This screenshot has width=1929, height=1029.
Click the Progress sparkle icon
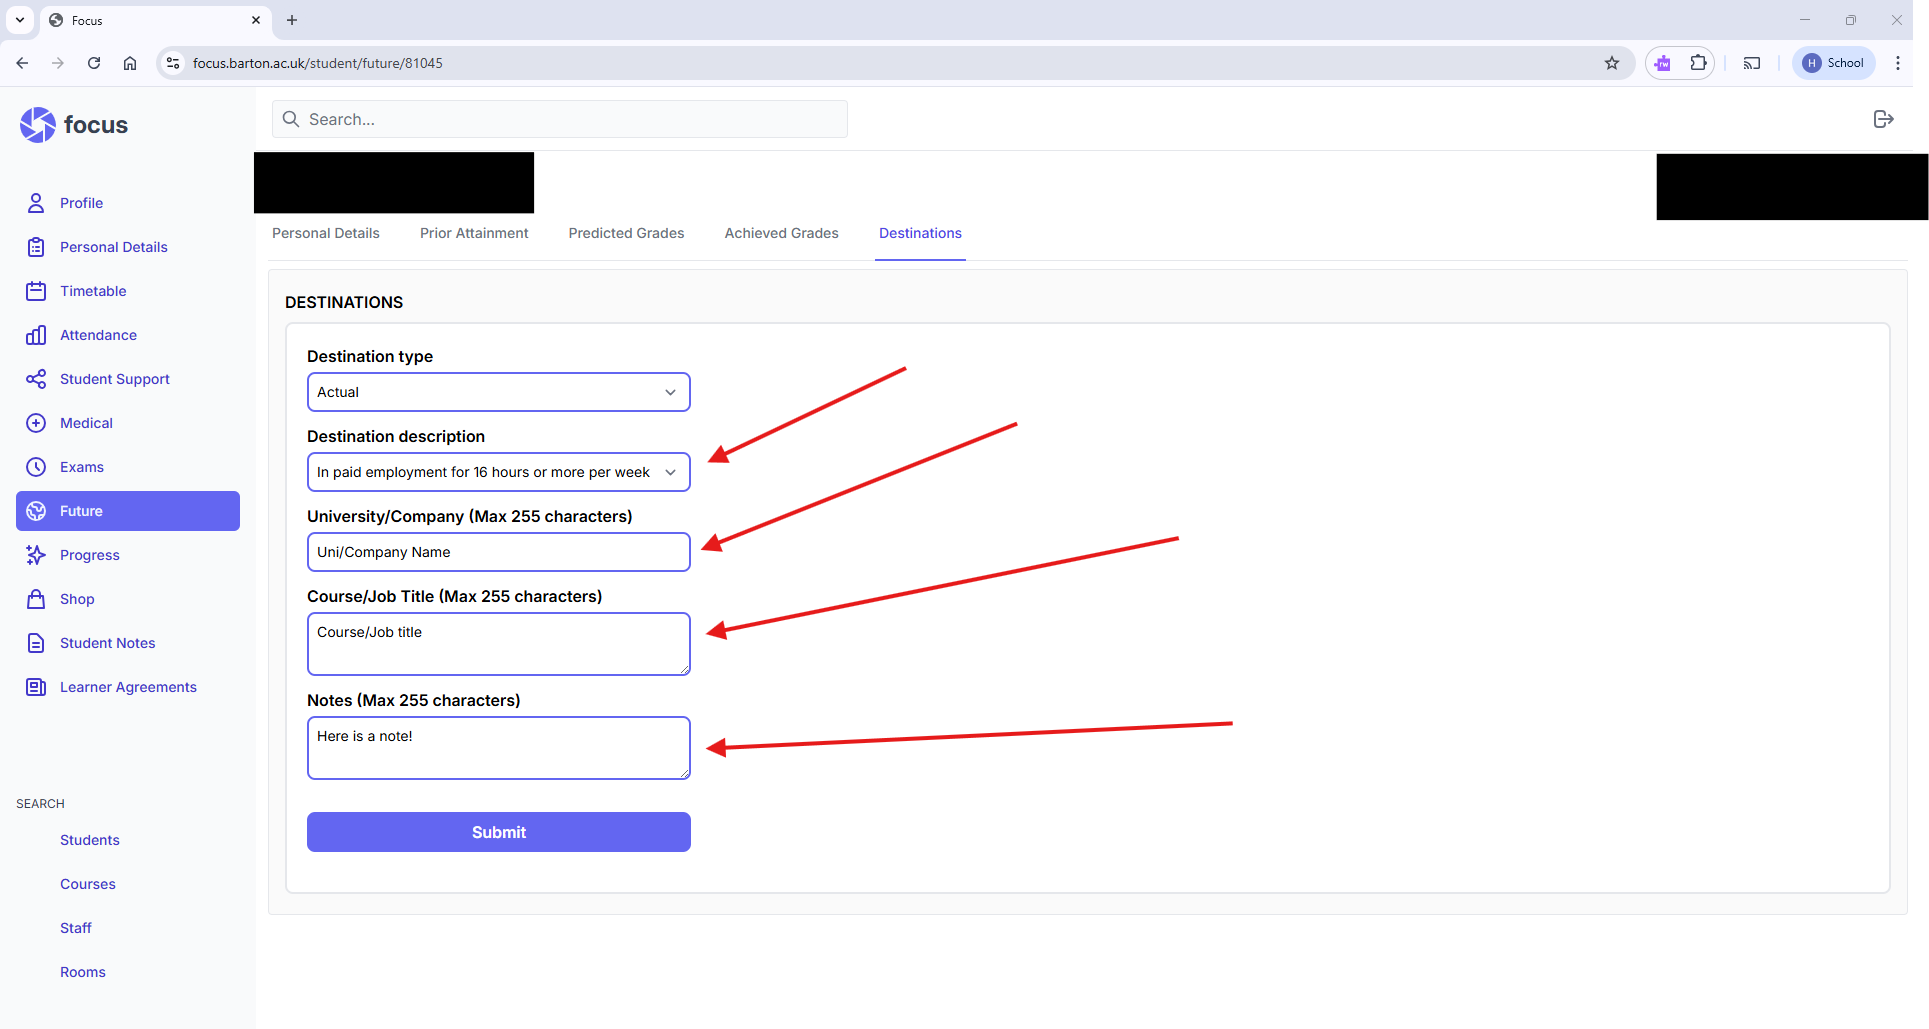36,555
